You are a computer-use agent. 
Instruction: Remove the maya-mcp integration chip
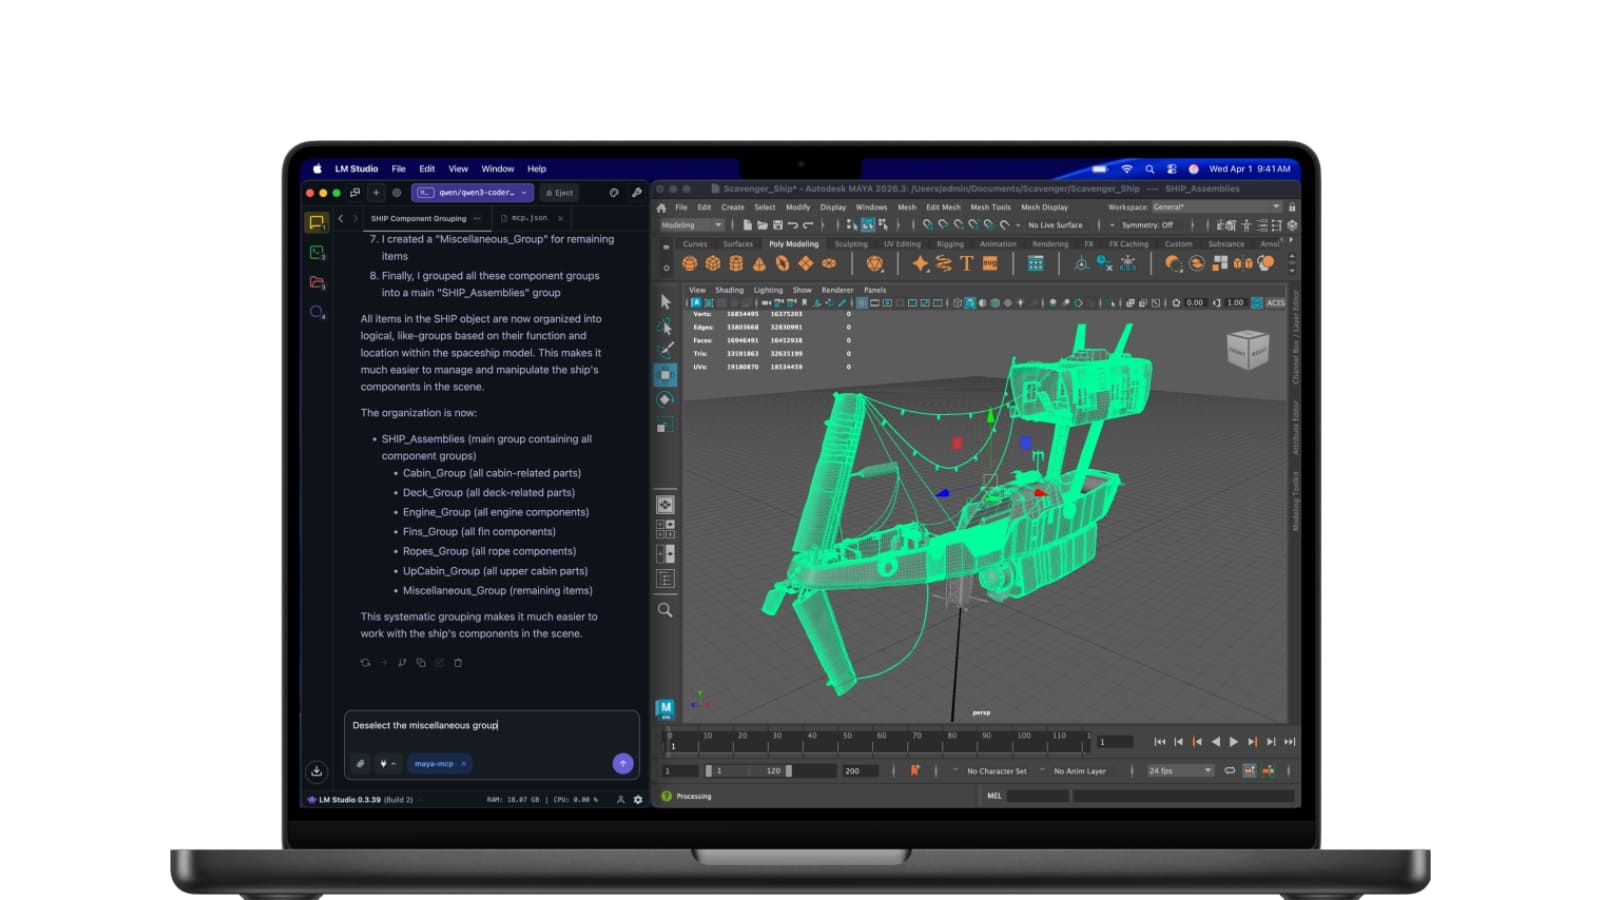coord(464,764)
